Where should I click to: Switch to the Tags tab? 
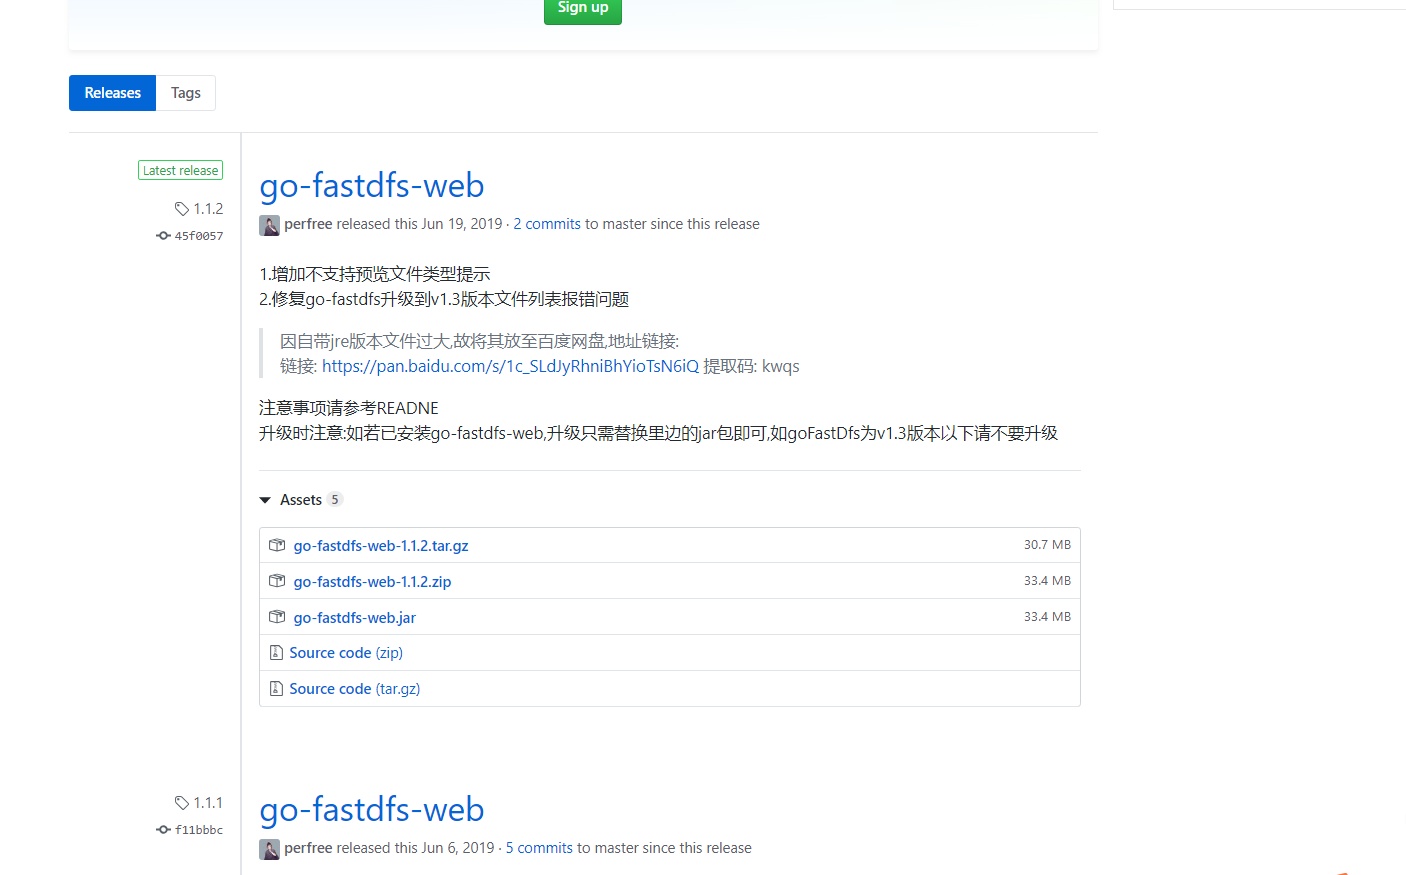click(186, 92)
